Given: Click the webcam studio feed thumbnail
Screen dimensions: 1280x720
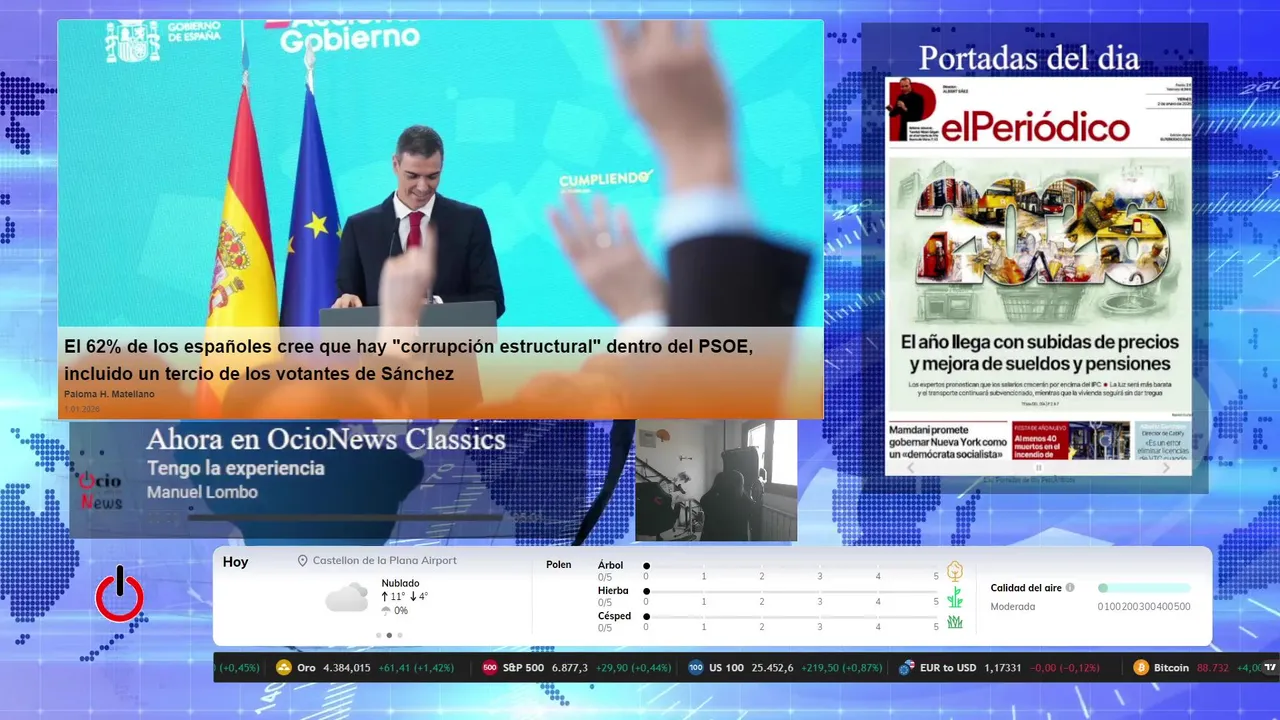Looking at the screenshot, I should click(x=716, y=480).
